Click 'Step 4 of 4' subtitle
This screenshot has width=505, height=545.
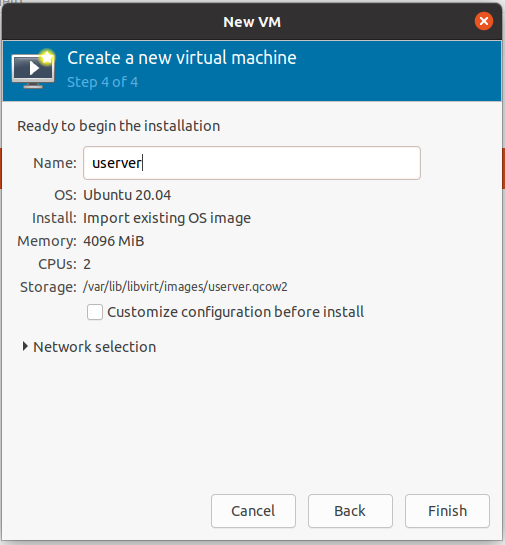pyautogui.click(x=103, y=82)
